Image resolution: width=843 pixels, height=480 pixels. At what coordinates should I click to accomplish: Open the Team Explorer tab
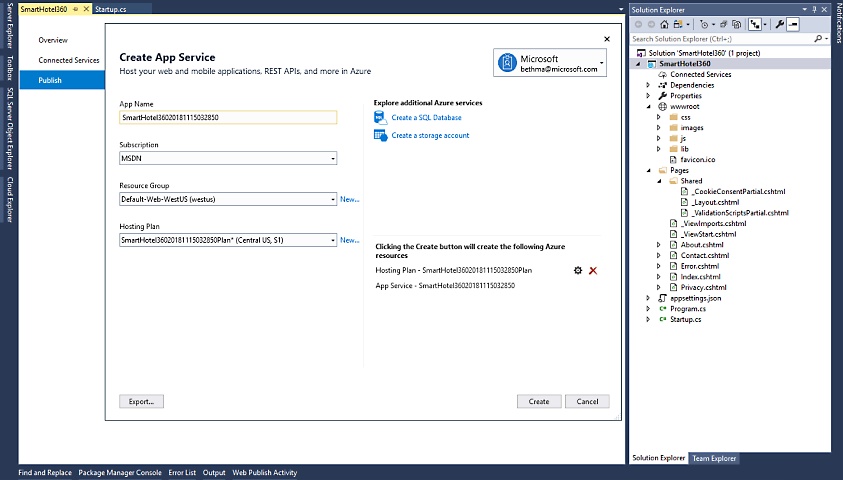(x=714, y=458)
